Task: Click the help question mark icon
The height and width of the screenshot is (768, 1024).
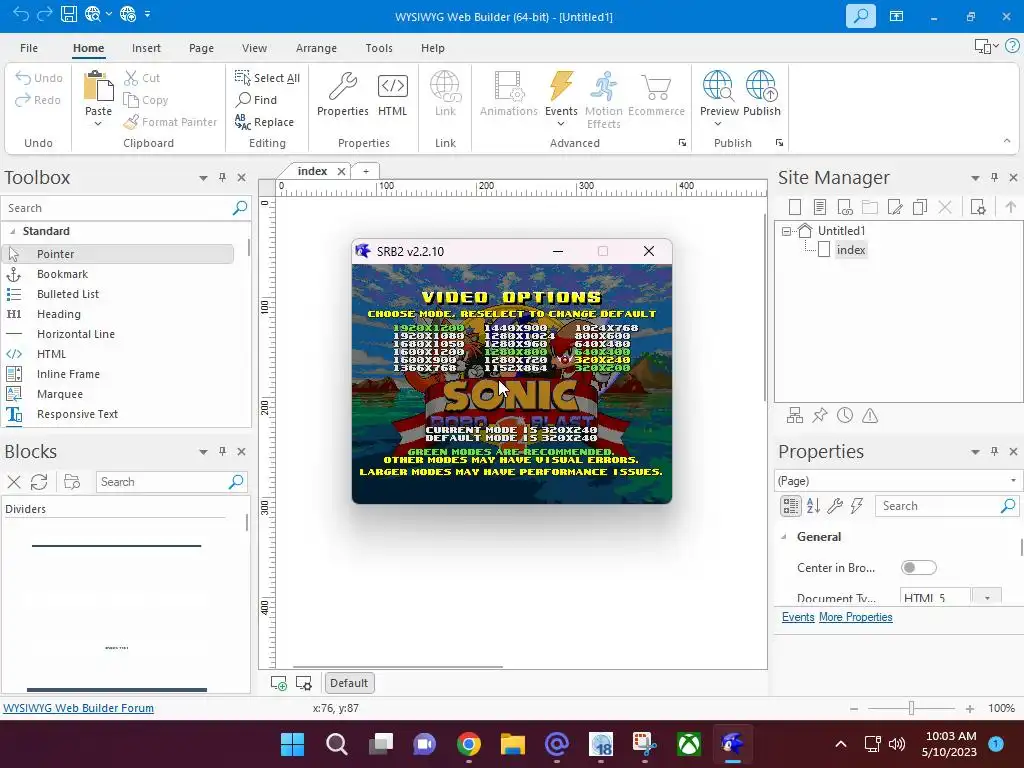Action: click(1012, 46)
